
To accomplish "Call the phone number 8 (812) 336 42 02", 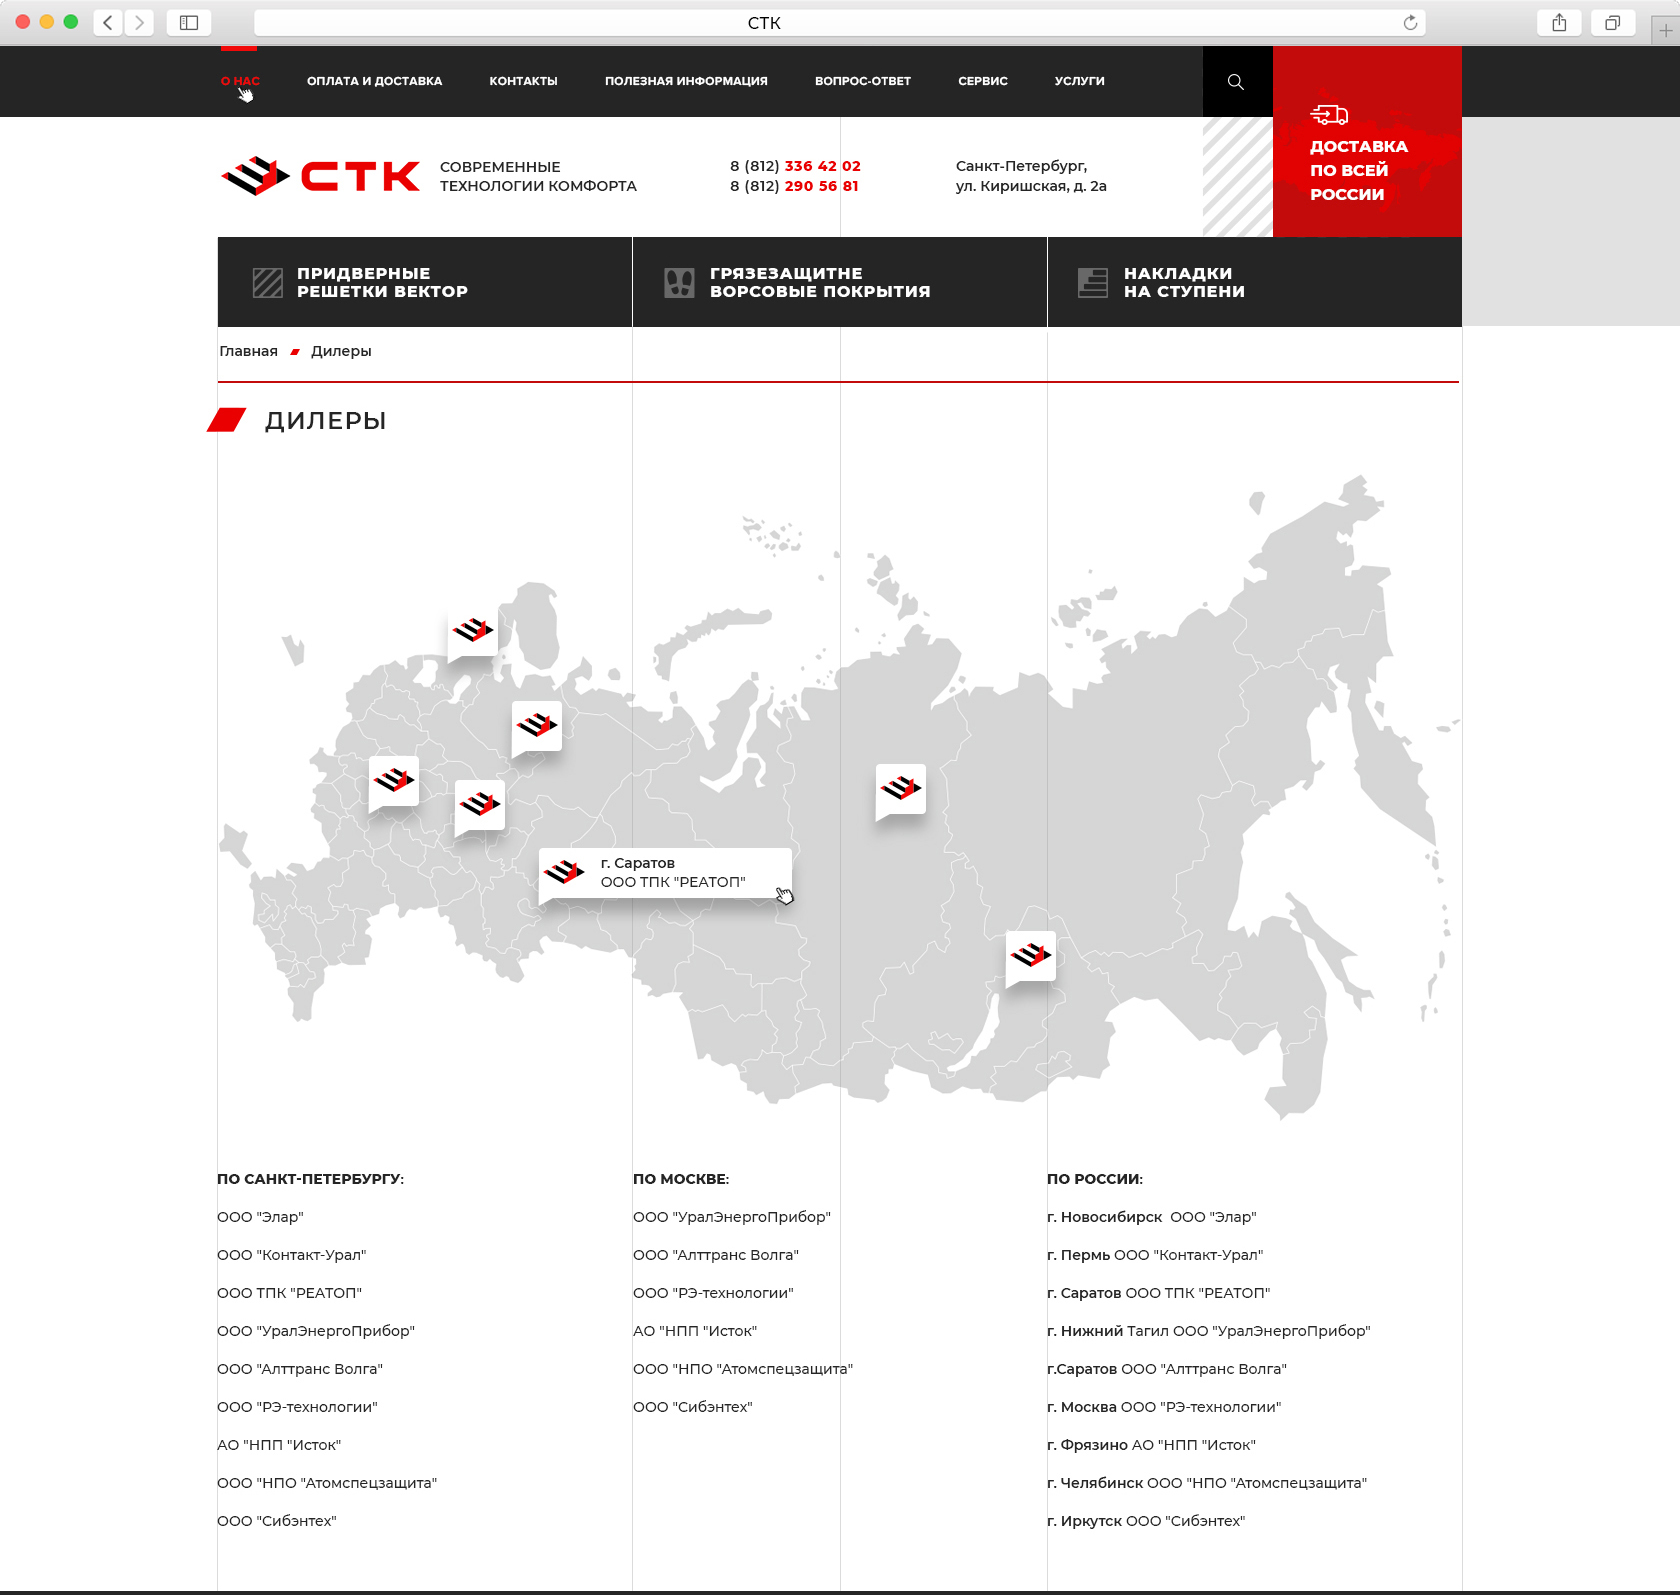I will pos(795,166).
